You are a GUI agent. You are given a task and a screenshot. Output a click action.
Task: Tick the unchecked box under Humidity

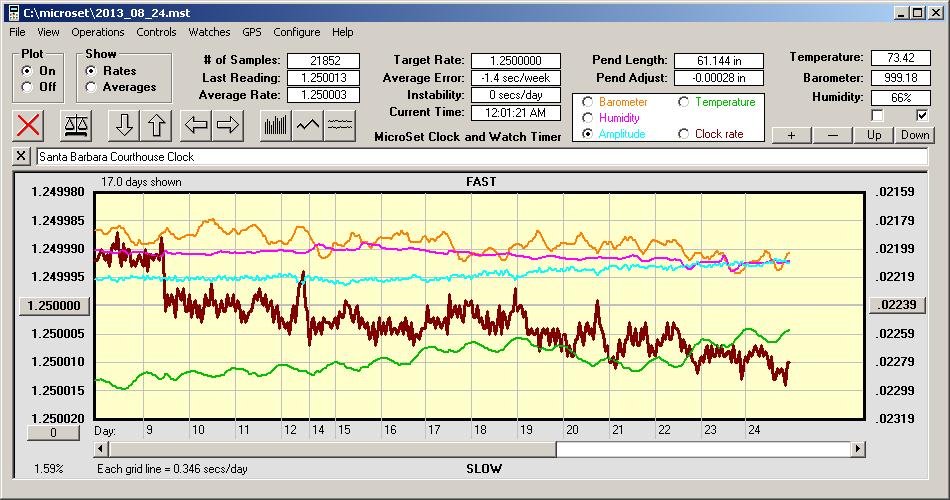[878, 116]
